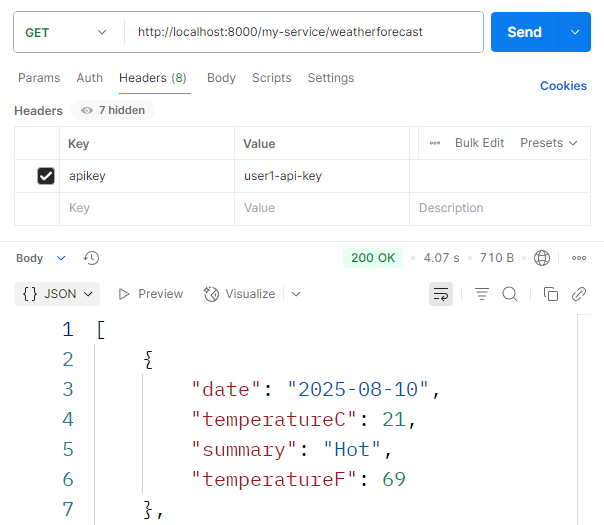Click the network globe icon
604x525 pixels.
click(x=542, y=258)
